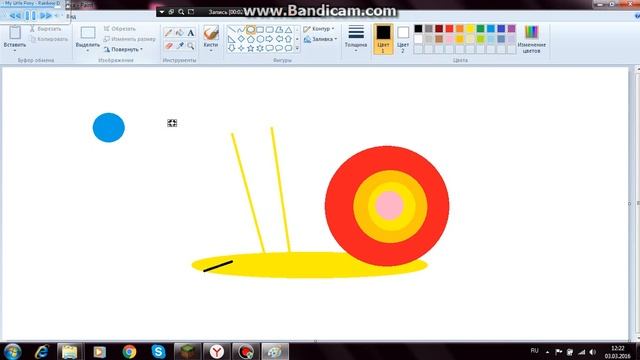This screenshot has height=360, width=640.
Task: Pick the Polygon shape
Action: [x=279, y=30]
